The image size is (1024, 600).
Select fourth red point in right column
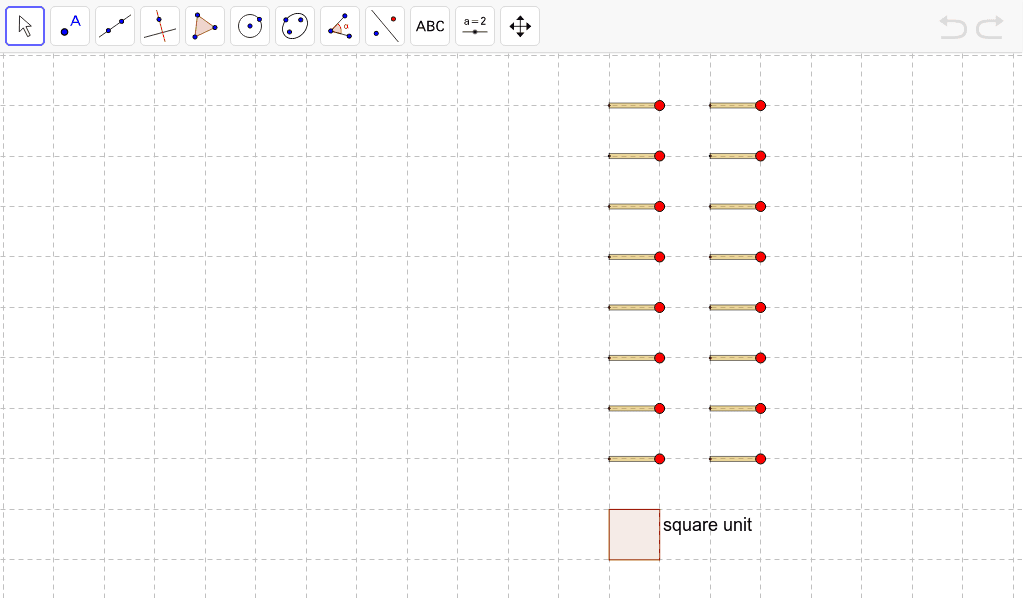760,257
